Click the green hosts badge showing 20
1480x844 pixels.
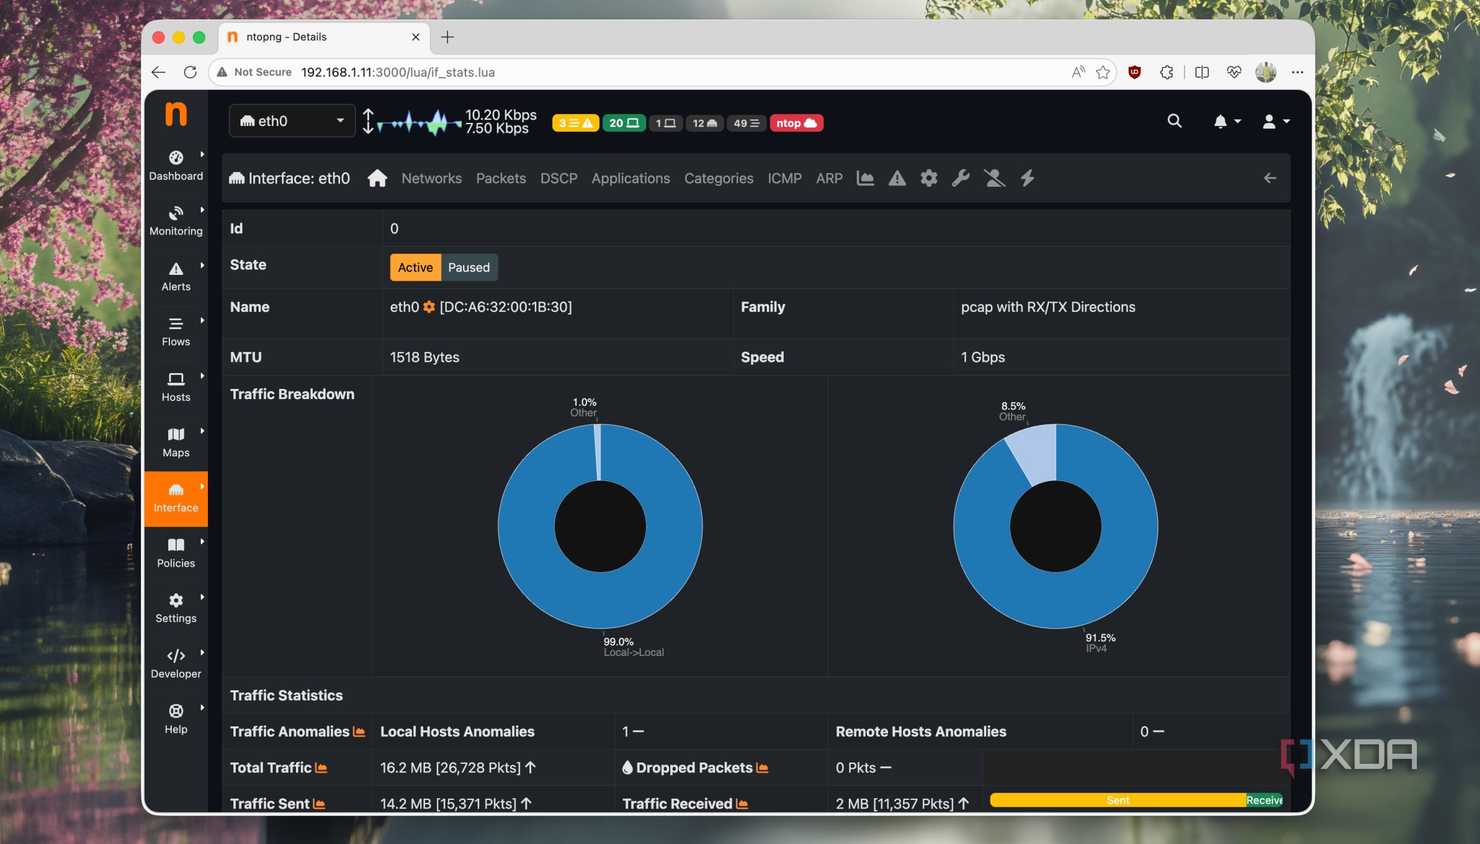(x=624, y=123)
